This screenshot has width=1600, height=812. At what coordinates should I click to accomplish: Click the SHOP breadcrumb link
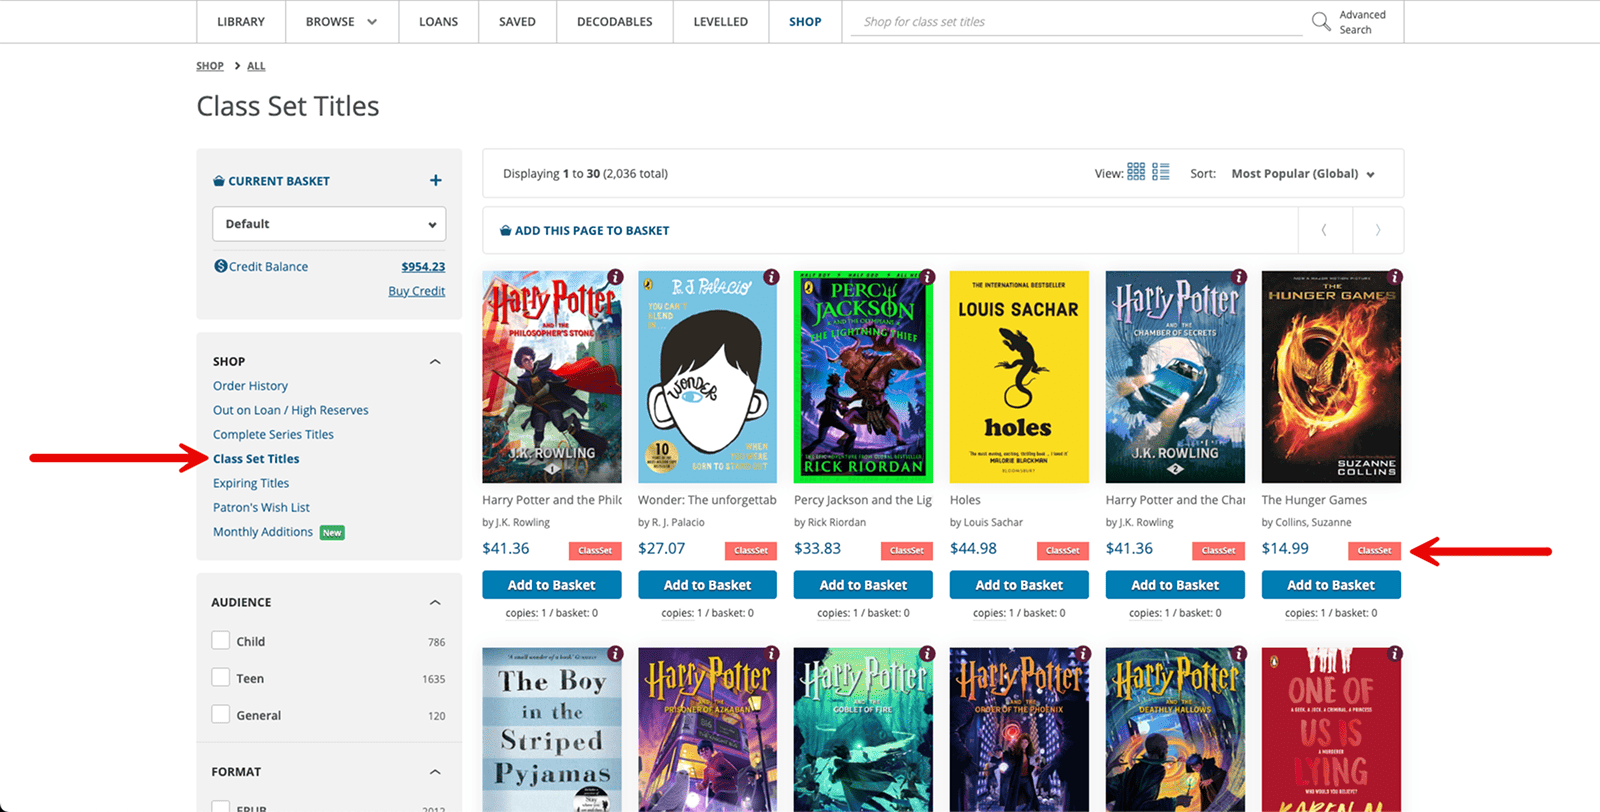click(210, 66)
